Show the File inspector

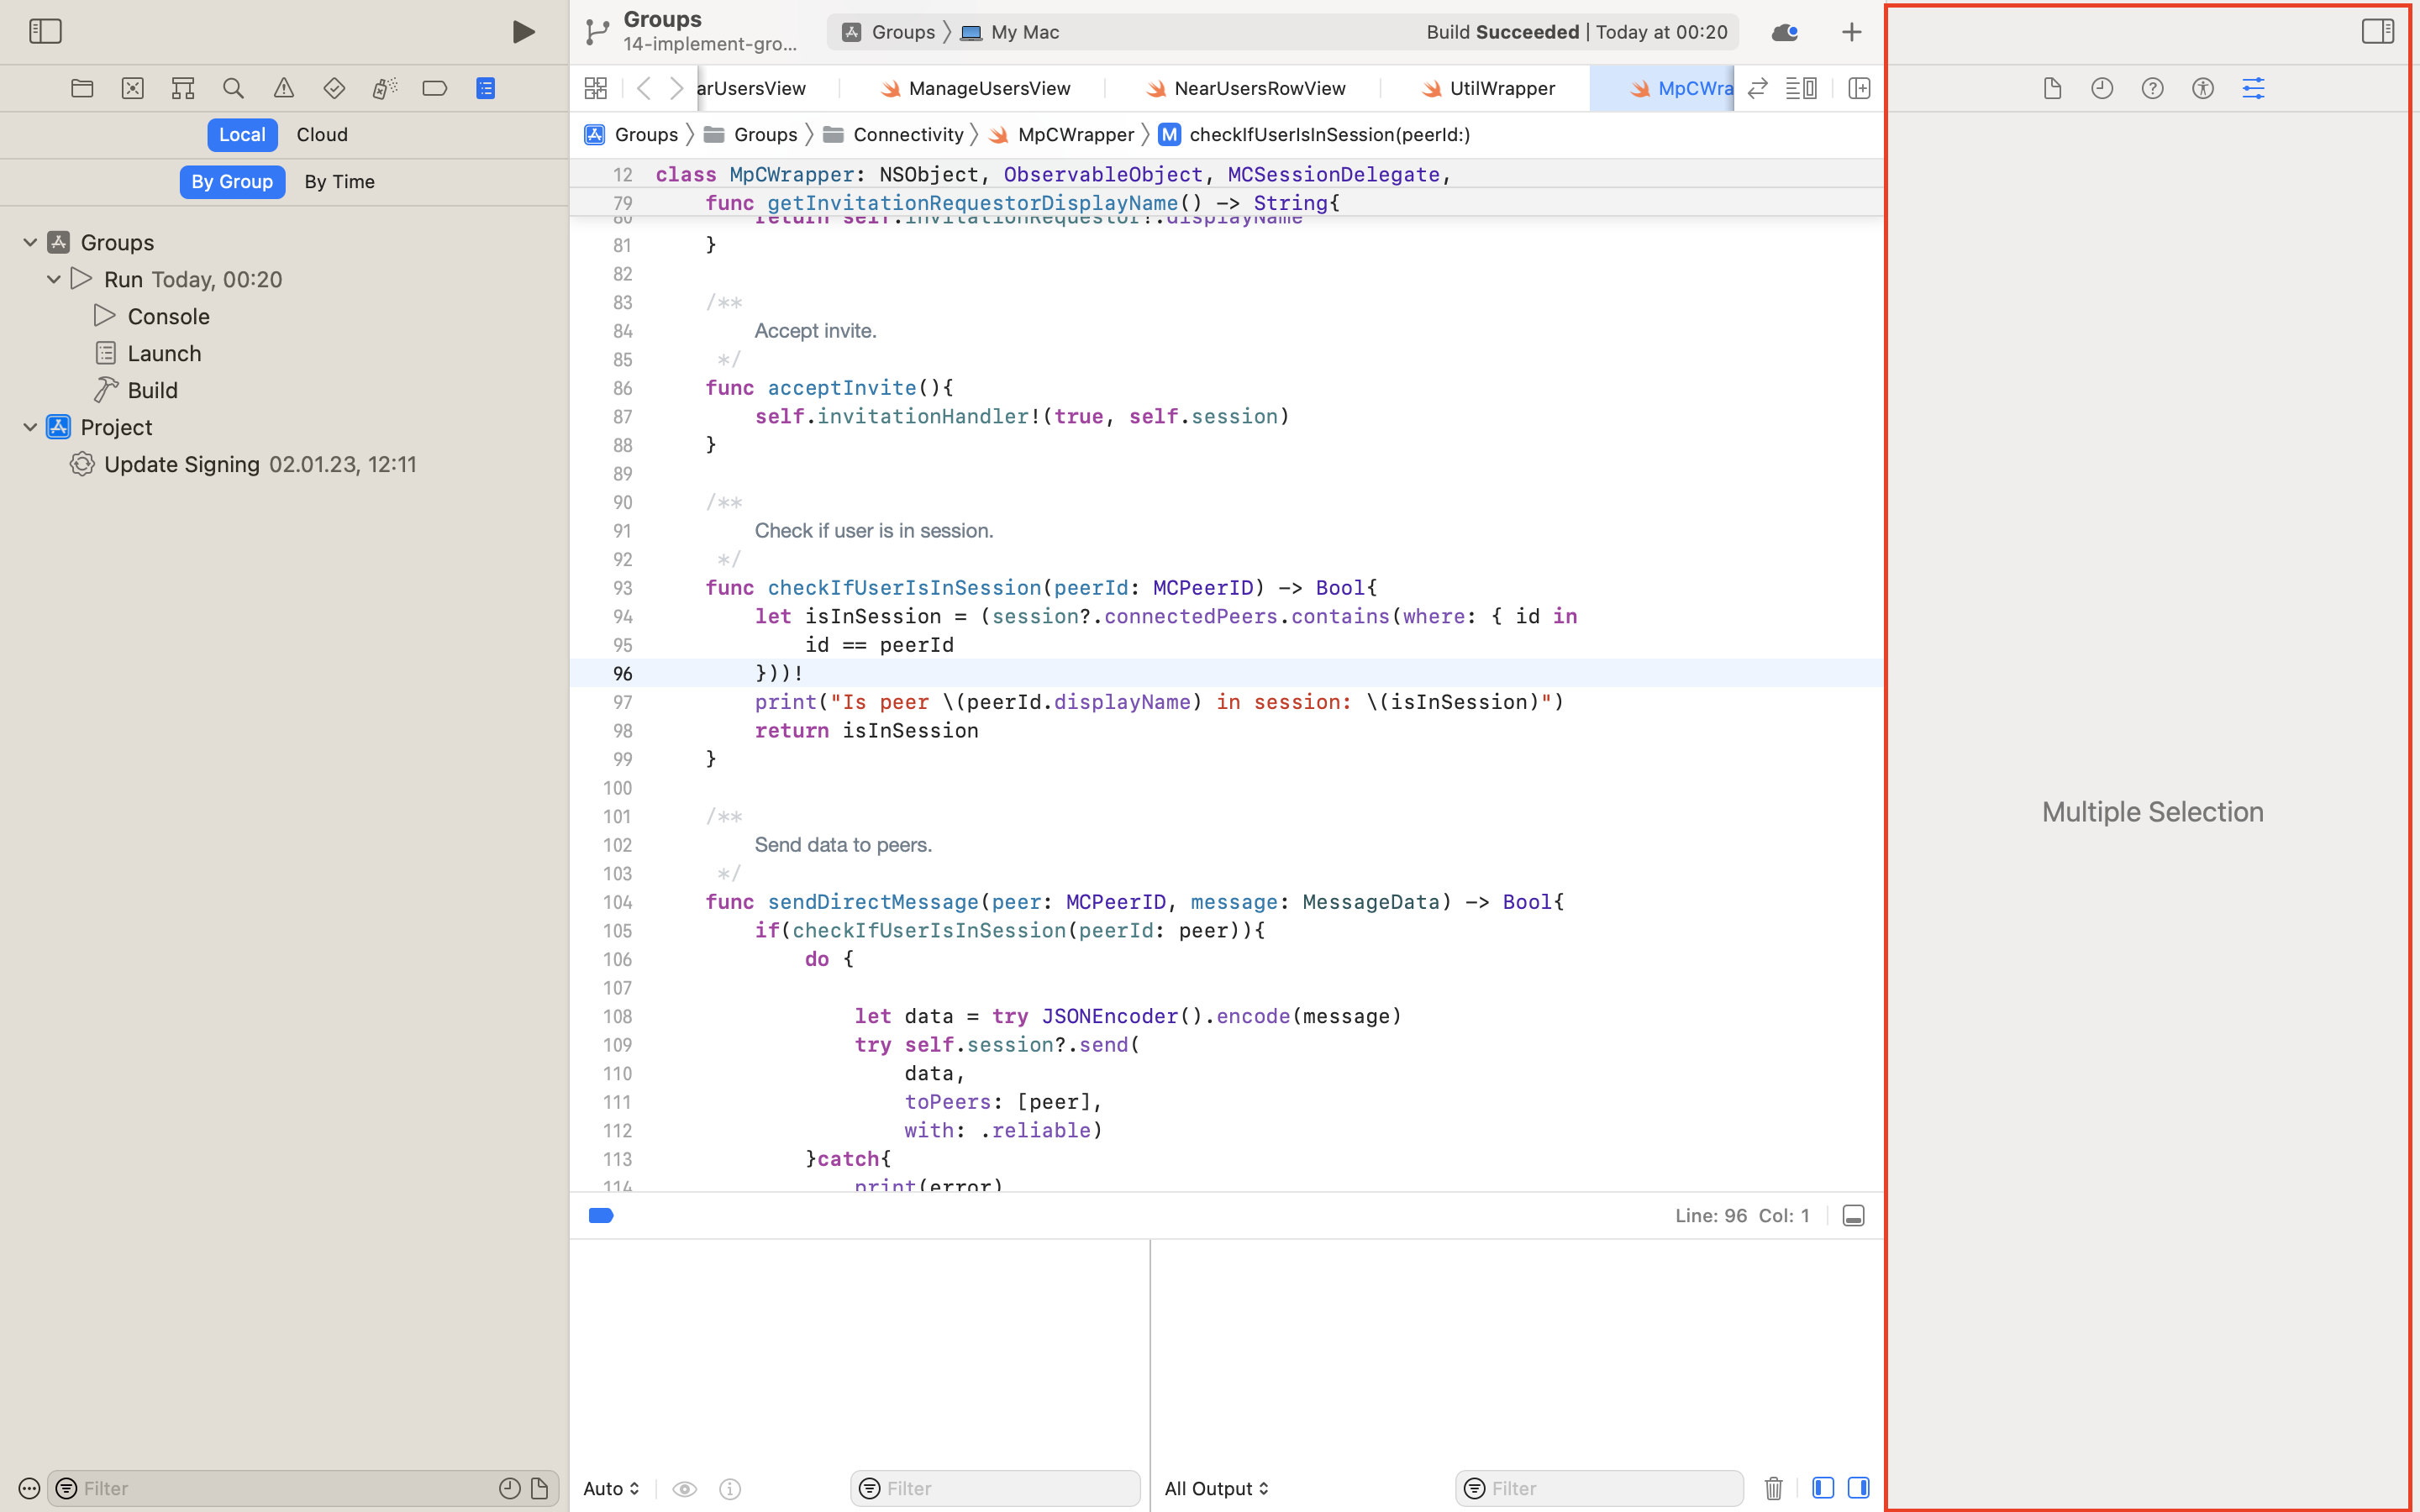(x=2052, y=88)
